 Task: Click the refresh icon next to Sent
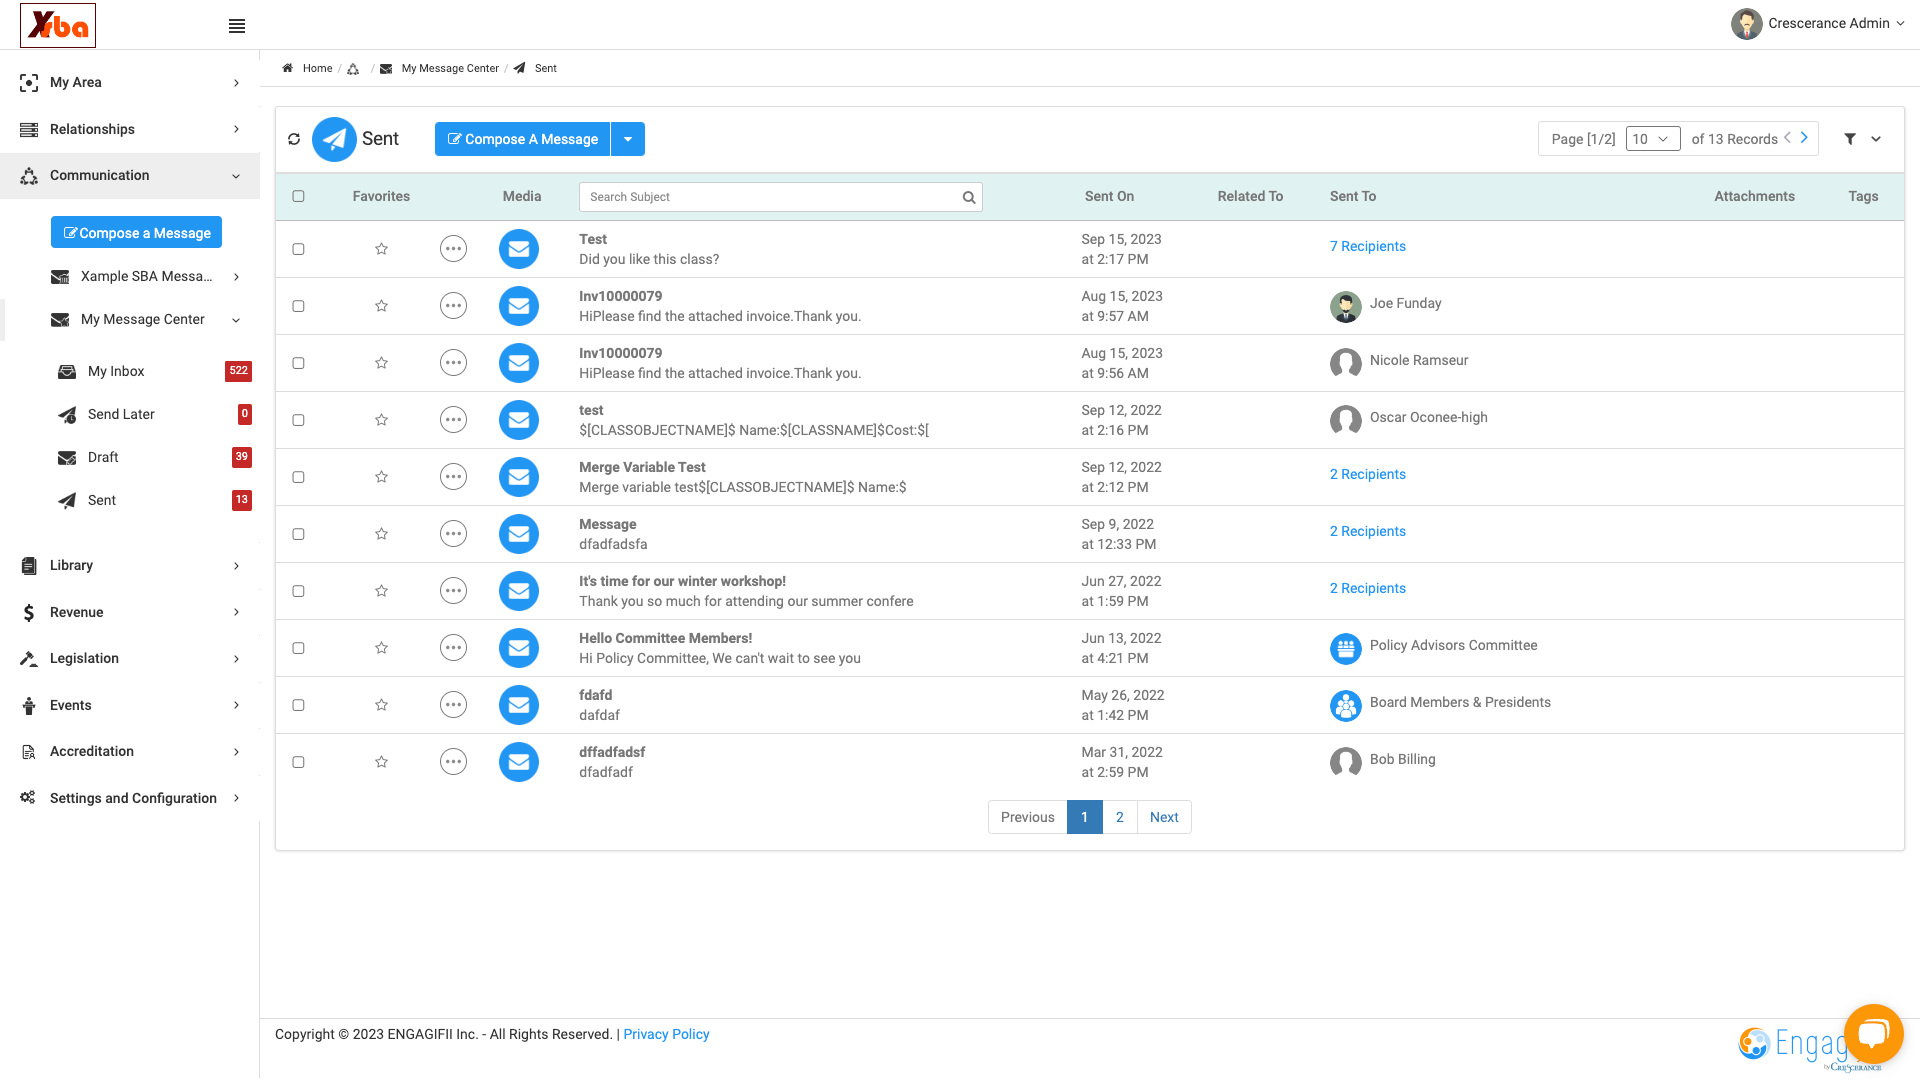294,139
